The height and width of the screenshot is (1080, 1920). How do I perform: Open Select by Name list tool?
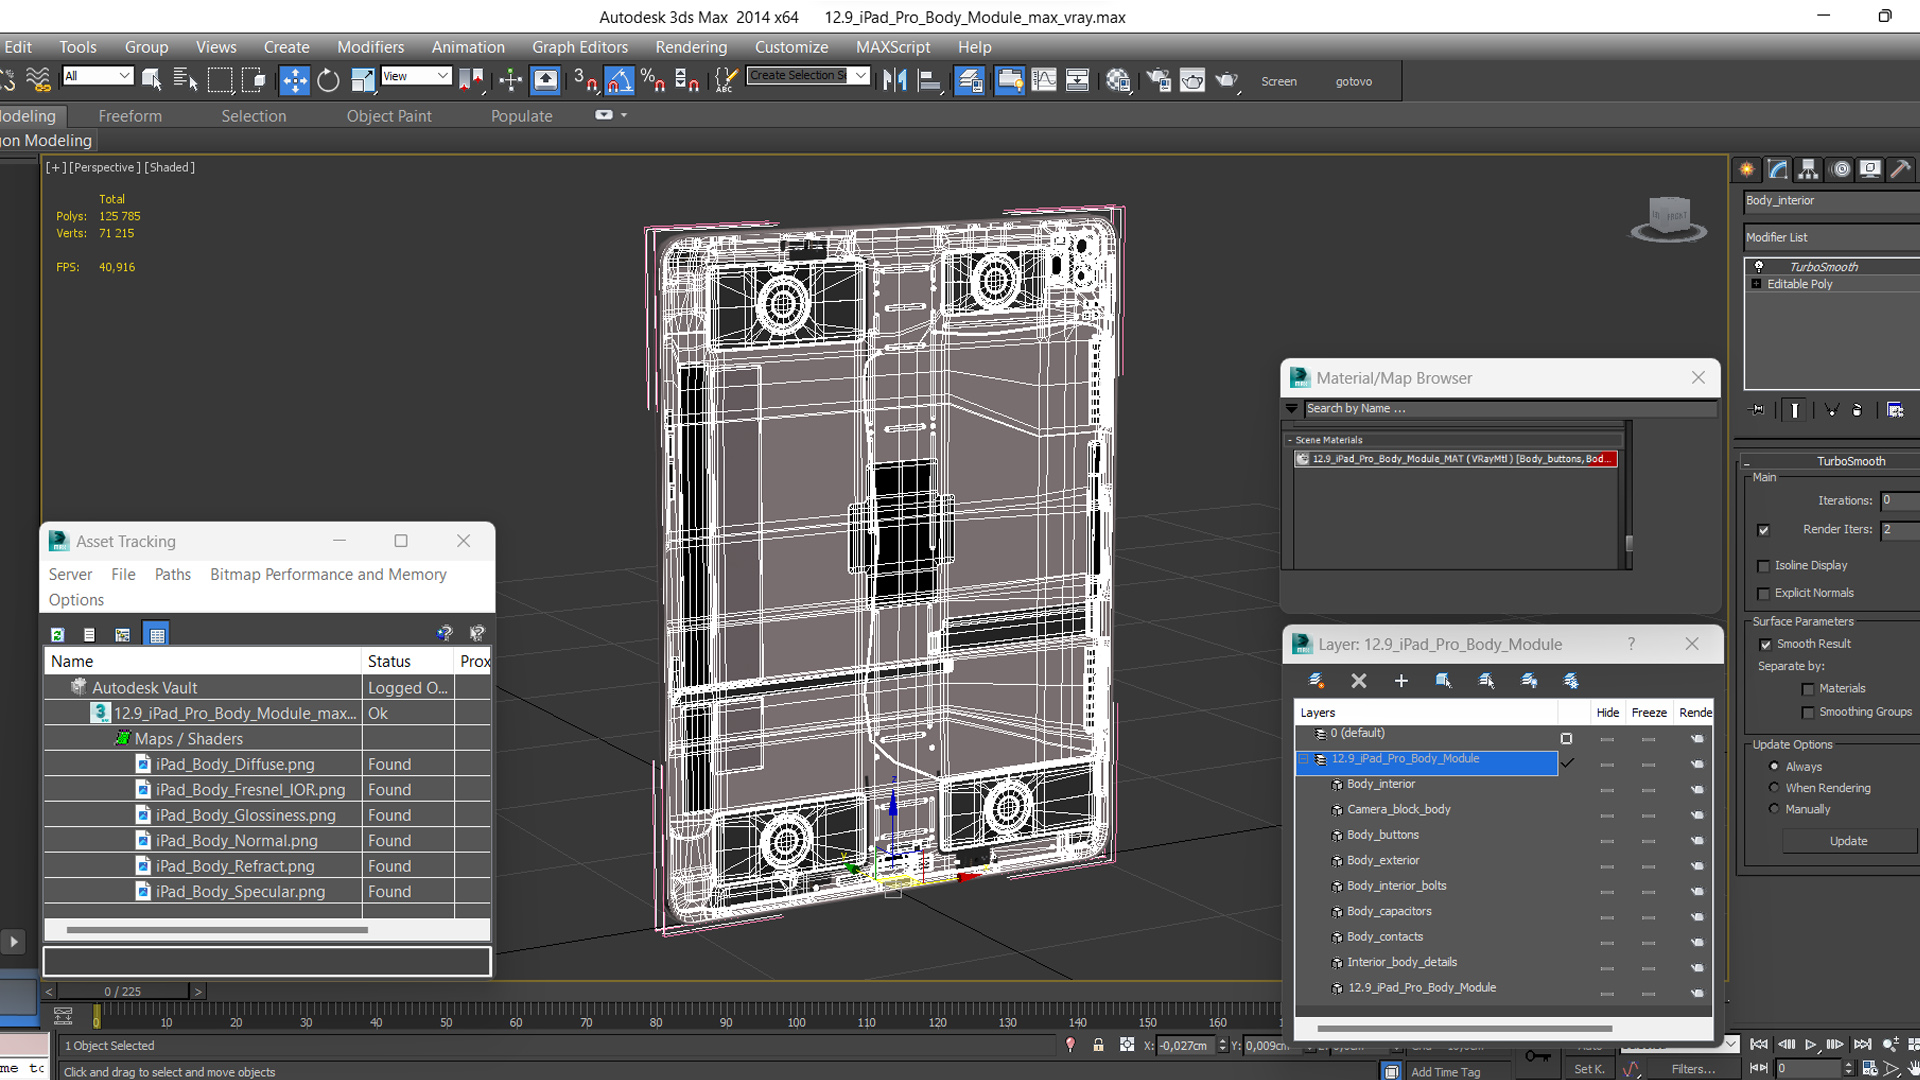(x=185, y=80)
